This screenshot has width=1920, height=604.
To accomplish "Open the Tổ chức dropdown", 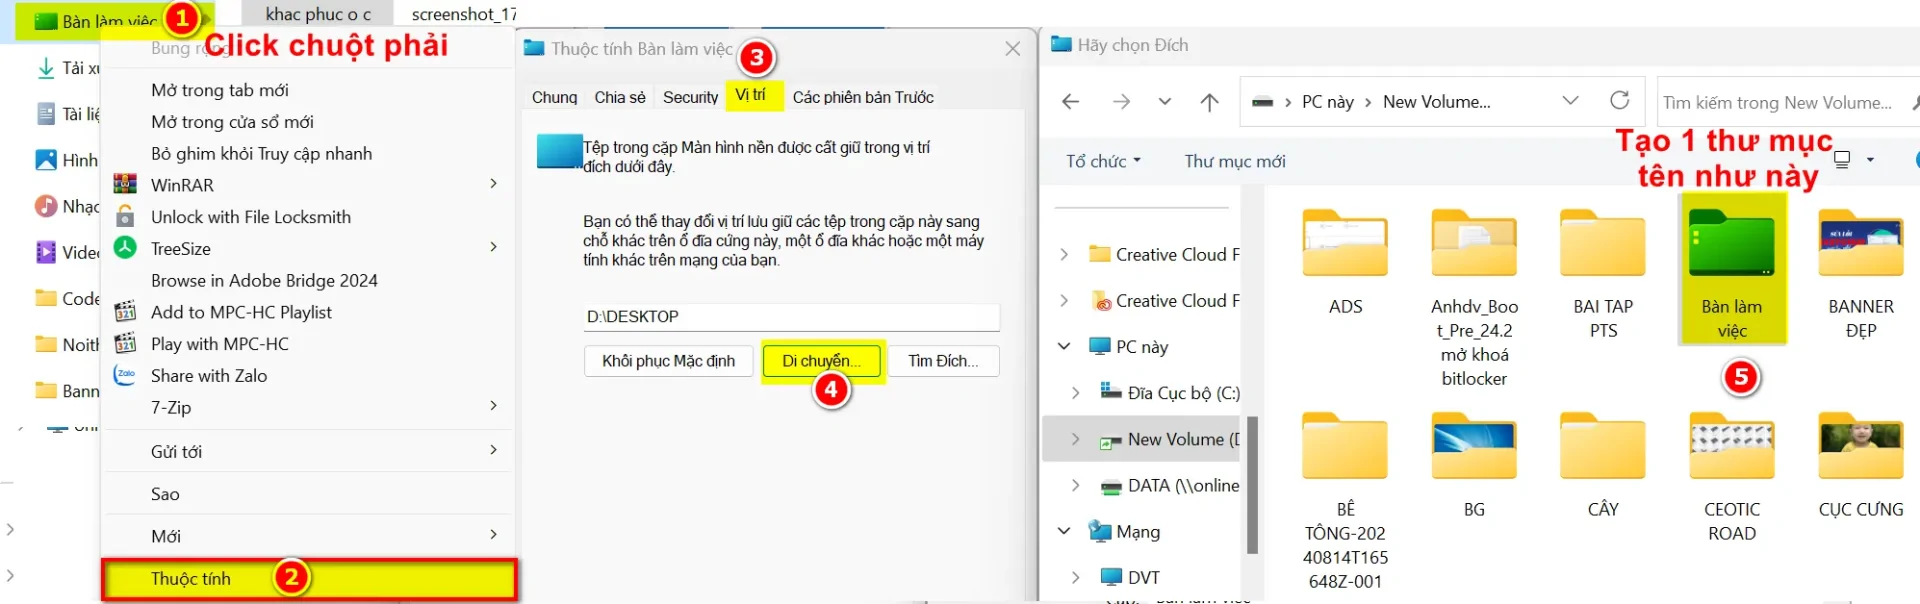I will pos(1102,161).
